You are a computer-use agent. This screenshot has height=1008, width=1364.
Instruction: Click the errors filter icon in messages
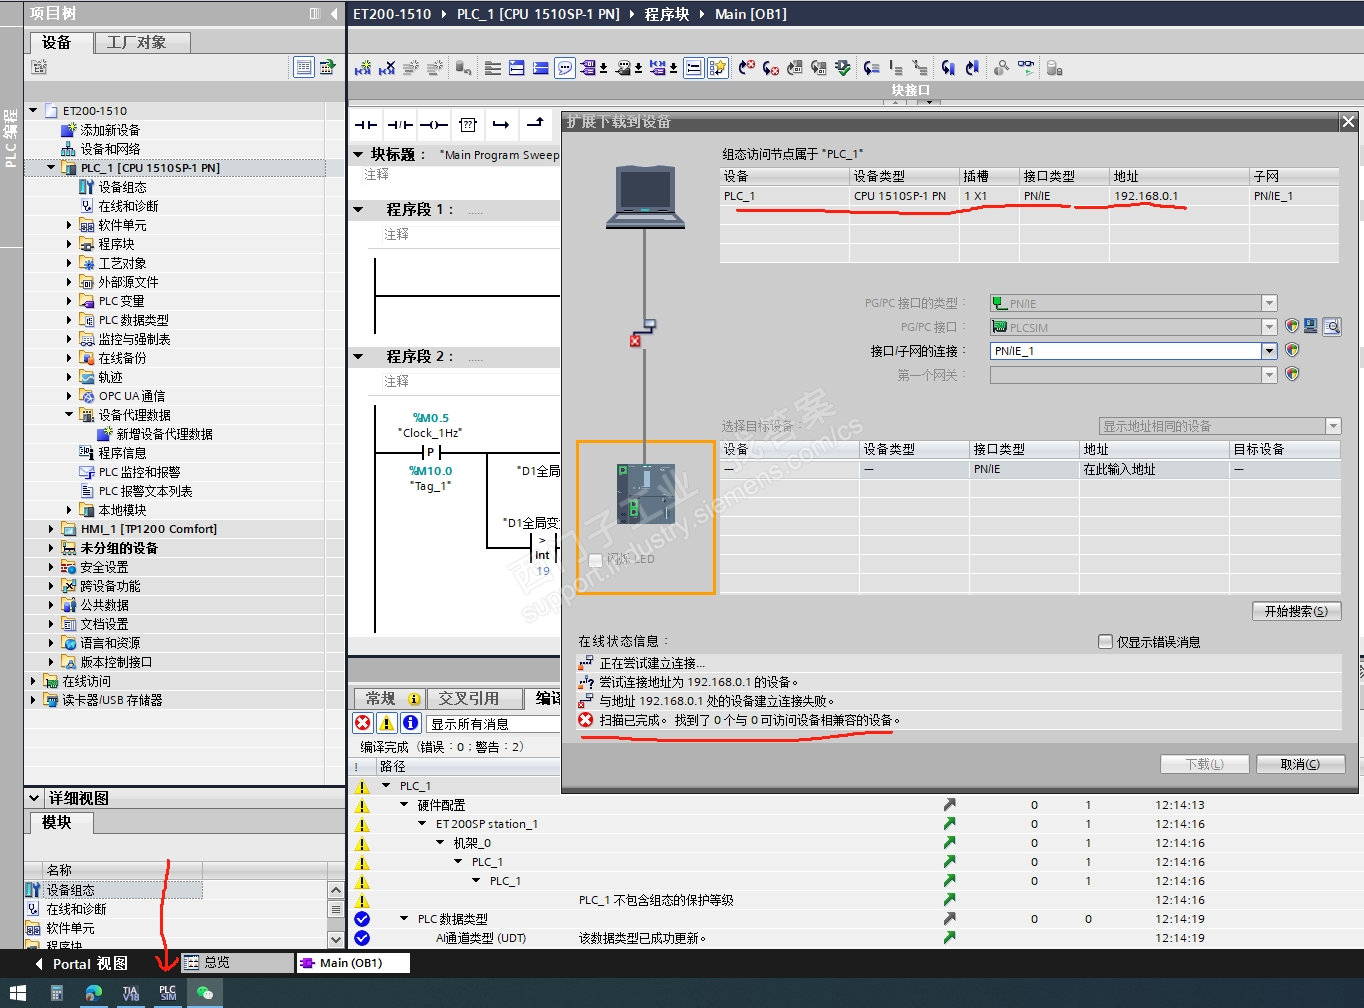pyautogui.click(x=363, y=723)
